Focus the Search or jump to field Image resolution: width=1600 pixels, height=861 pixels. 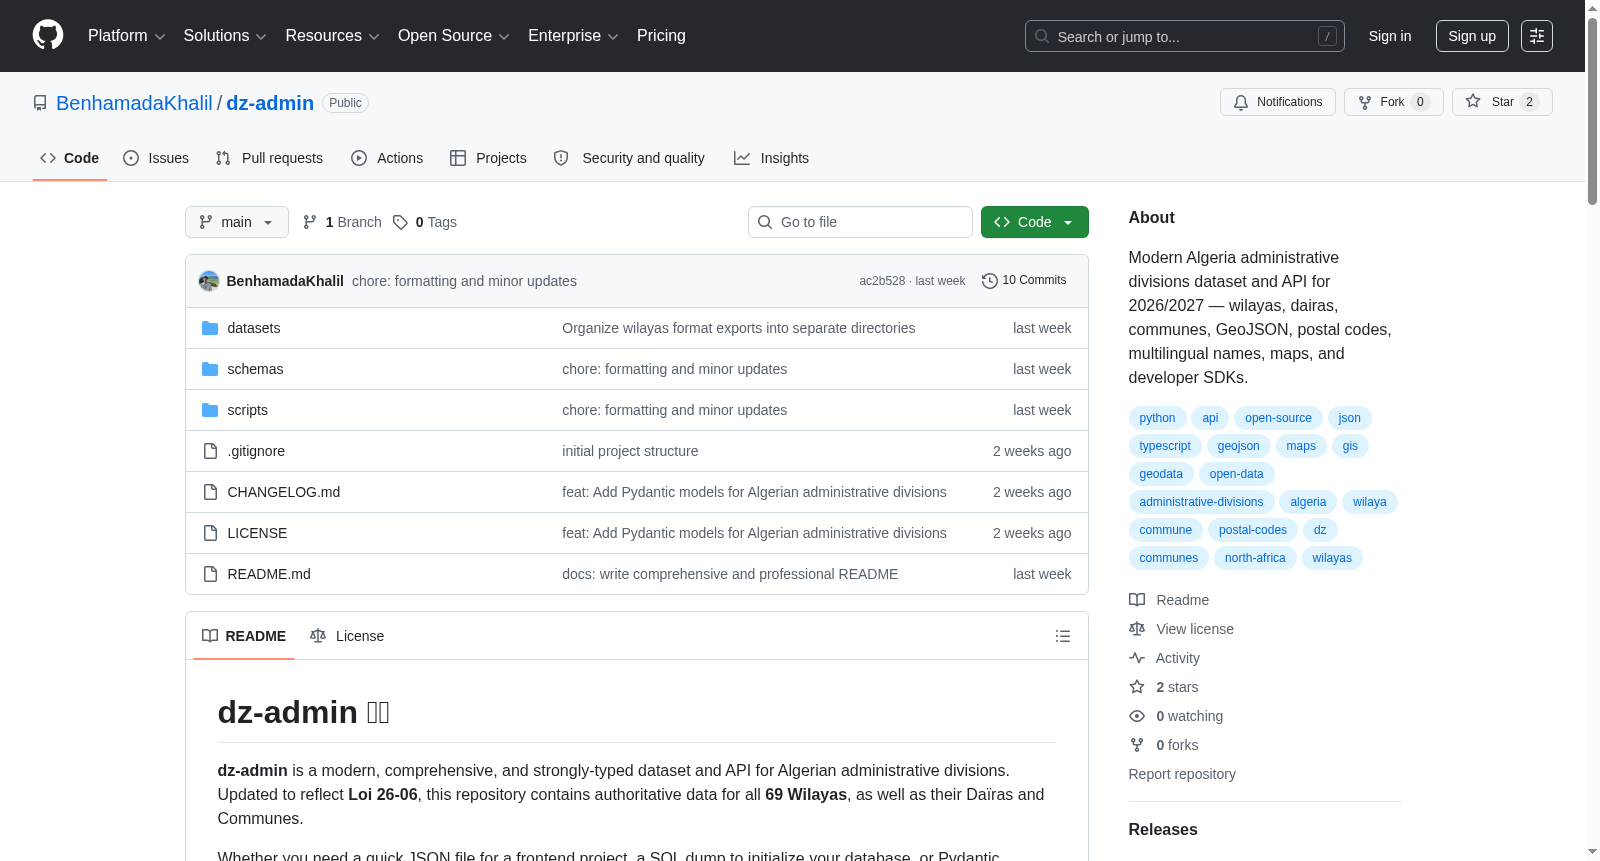pyautogui.click(x=1184, y=36)
